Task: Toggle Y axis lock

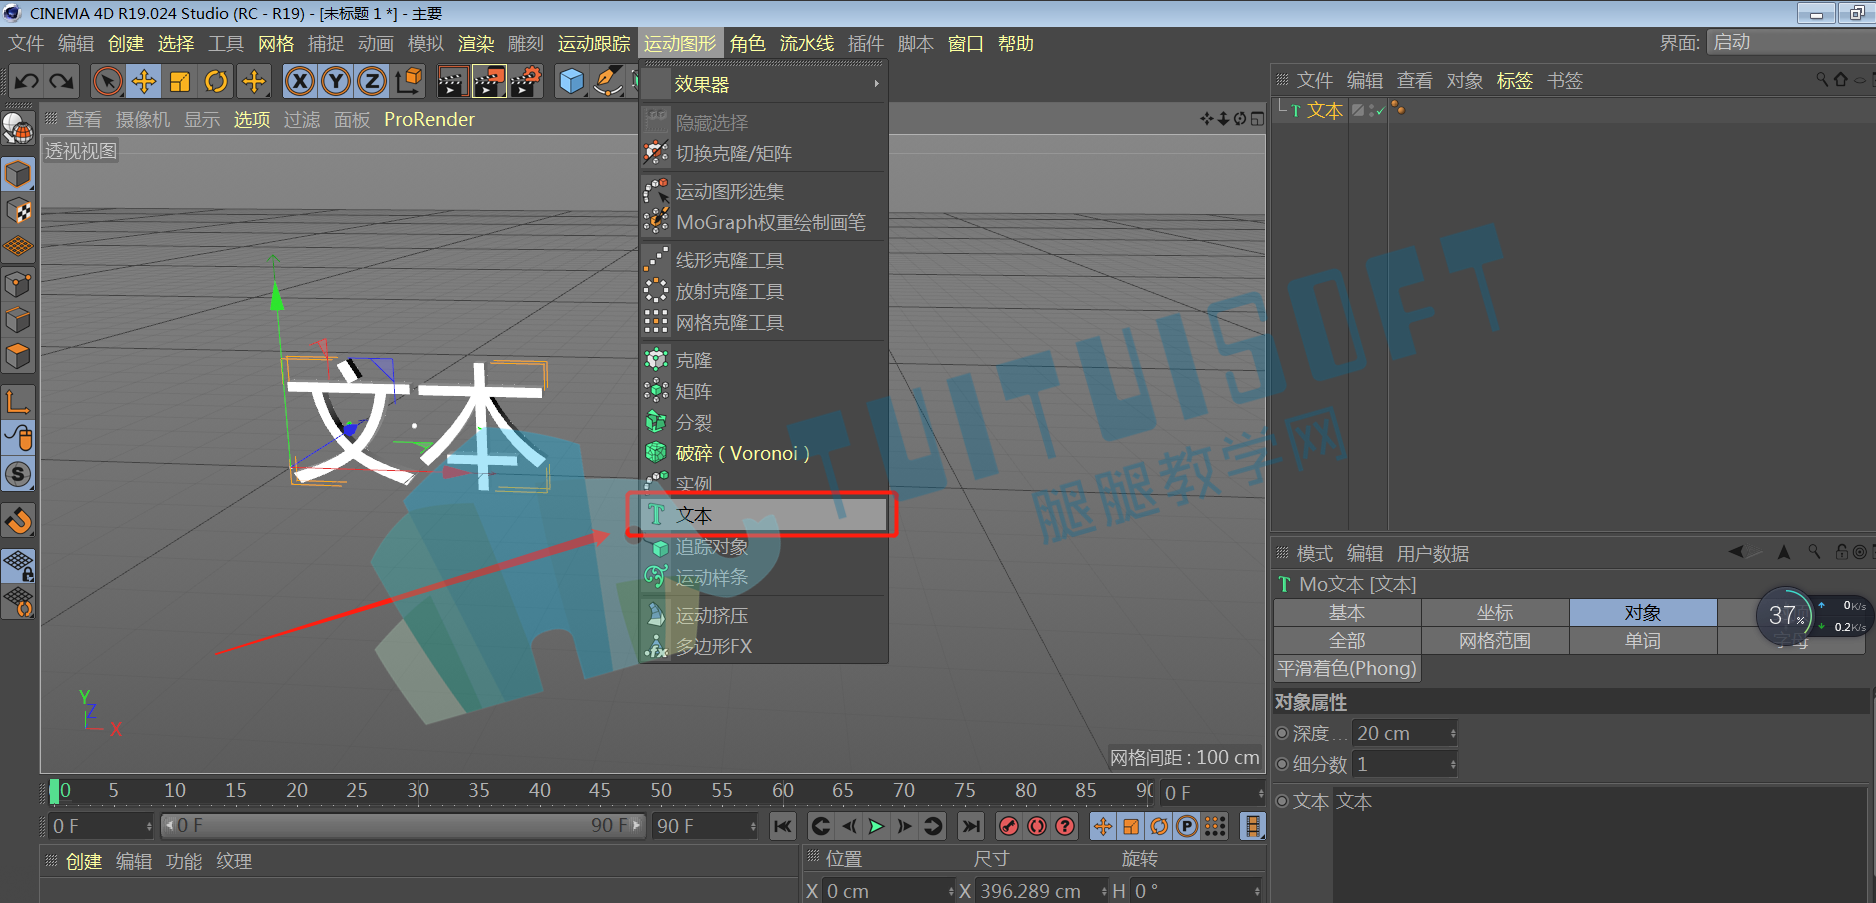Action: (x=336, y=81)
